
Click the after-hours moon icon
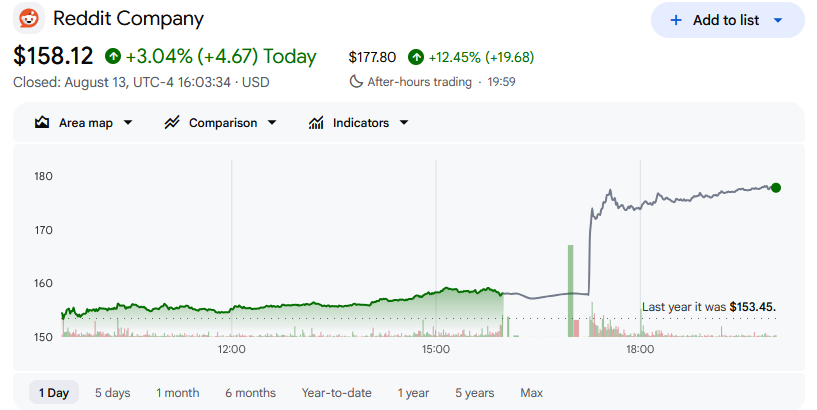click(x=356, y=81)
